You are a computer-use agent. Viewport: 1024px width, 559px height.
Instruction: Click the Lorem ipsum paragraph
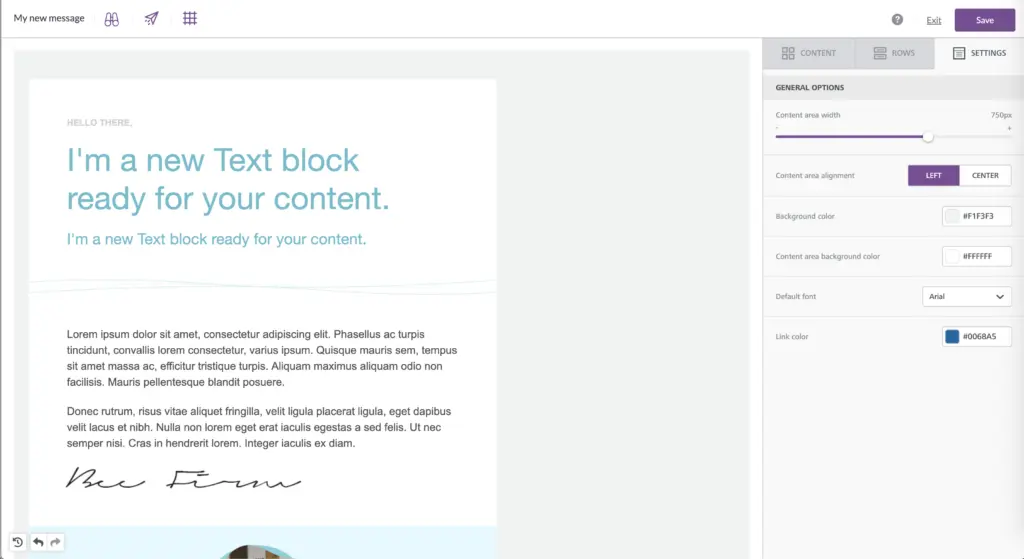pyautogui.click(x=262, y=358)
